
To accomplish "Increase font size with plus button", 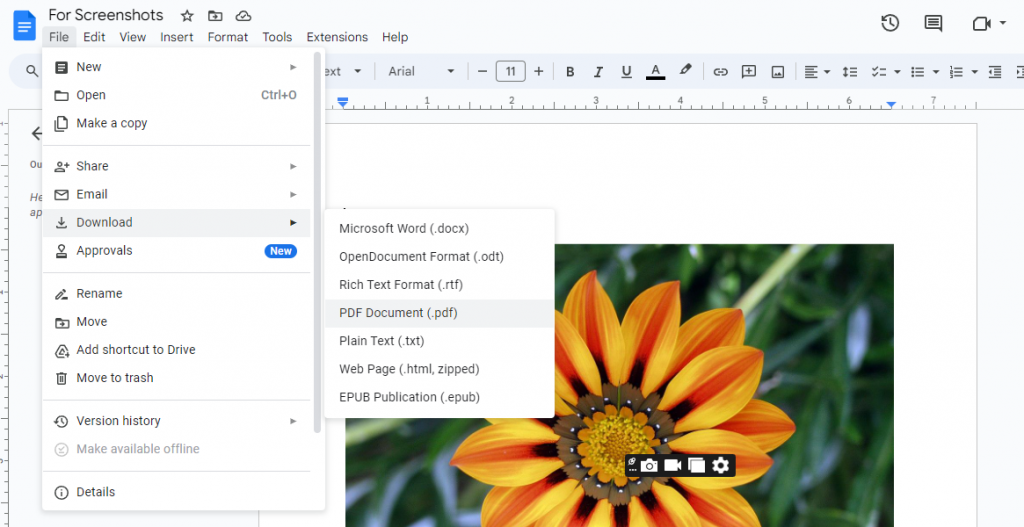I will click(x=539, y=71).
